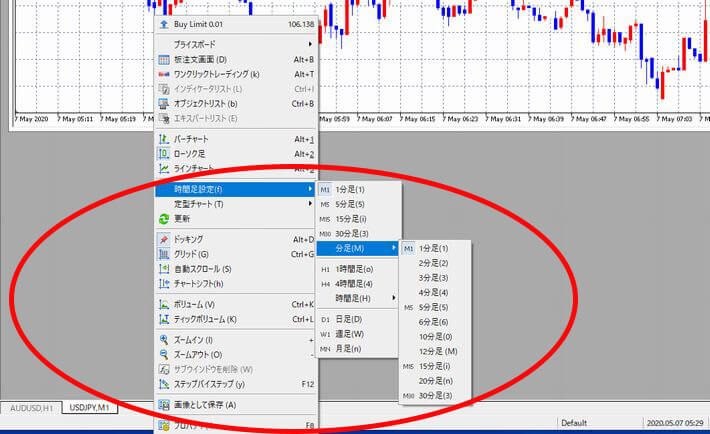
Task: Click the グリッド grid icon
Action: pos(164,254)
